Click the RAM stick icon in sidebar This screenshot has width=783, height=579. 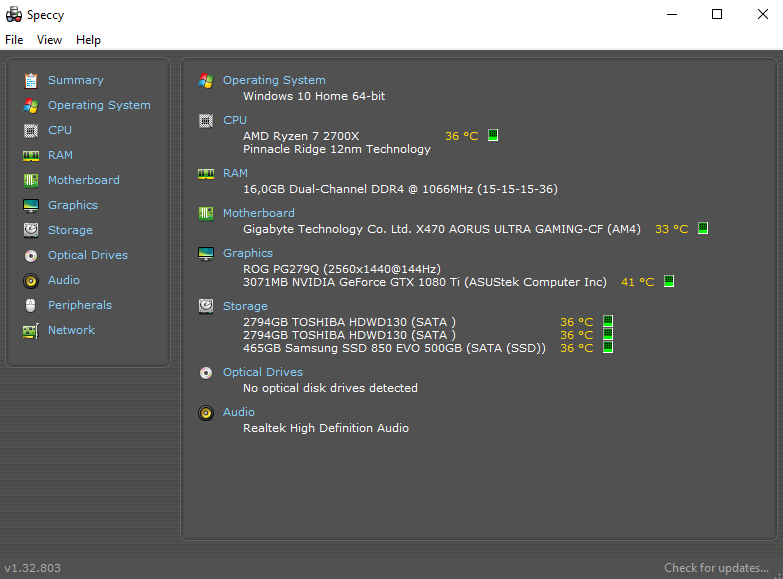(31, 156)
